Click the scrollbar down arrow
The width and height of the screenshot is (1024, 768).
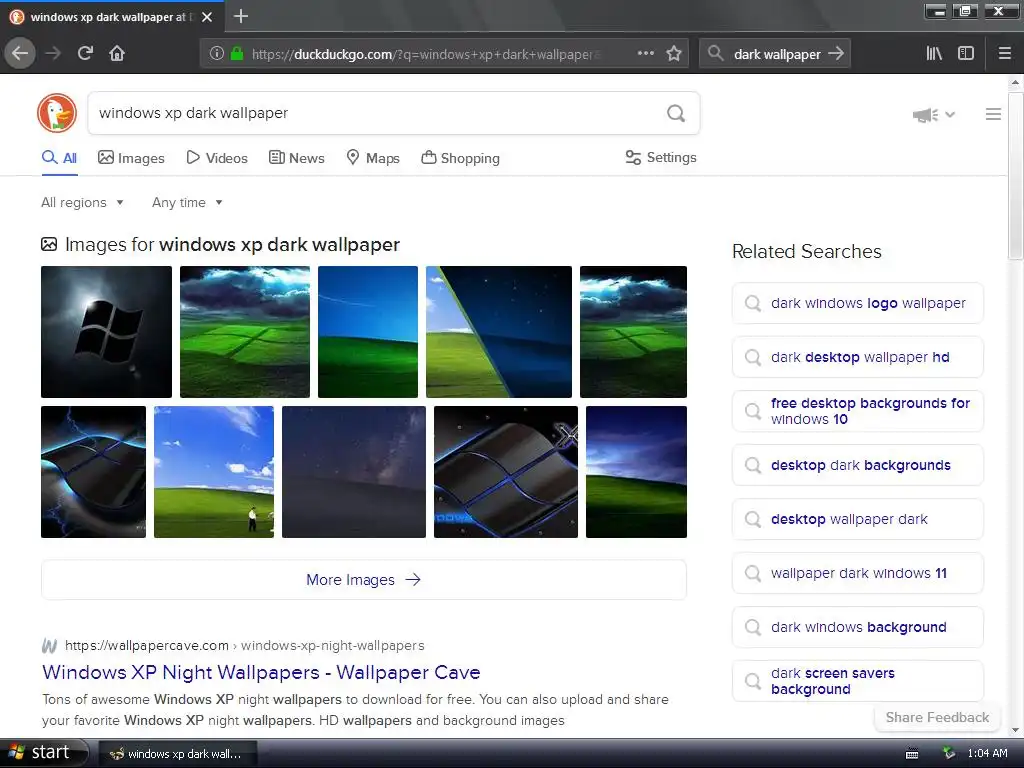pos(1015,730)
